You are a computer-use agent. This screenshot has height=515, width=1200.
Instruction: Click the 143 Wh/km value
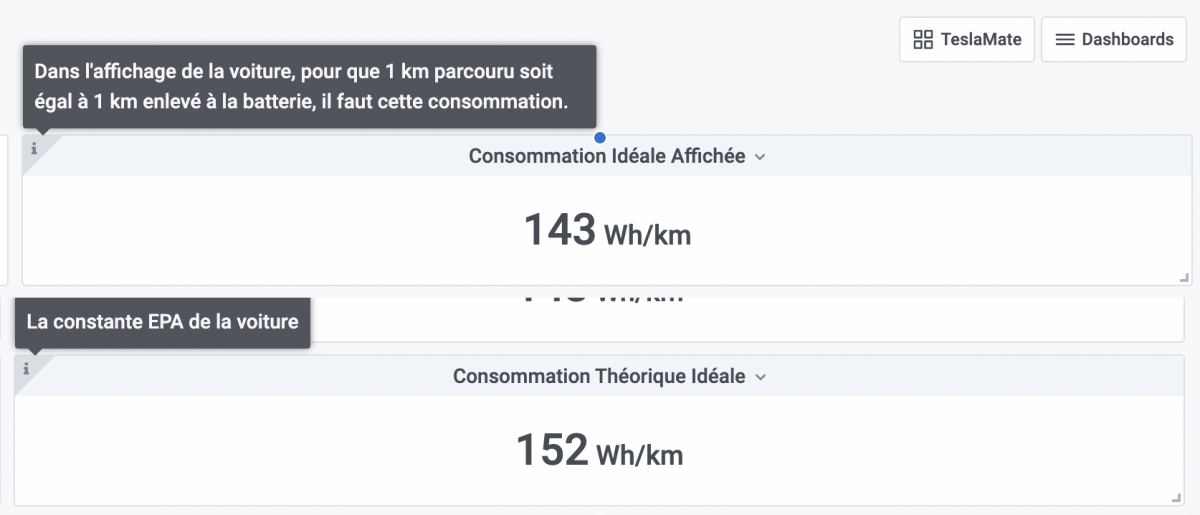coord(560,230)
